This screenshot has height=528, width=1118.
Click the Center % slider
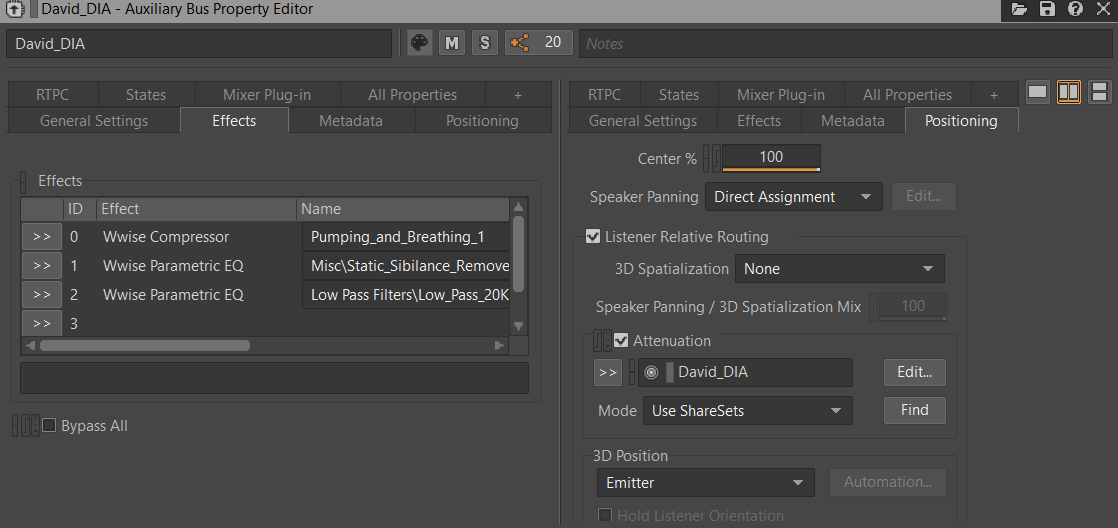click(771, 157)
